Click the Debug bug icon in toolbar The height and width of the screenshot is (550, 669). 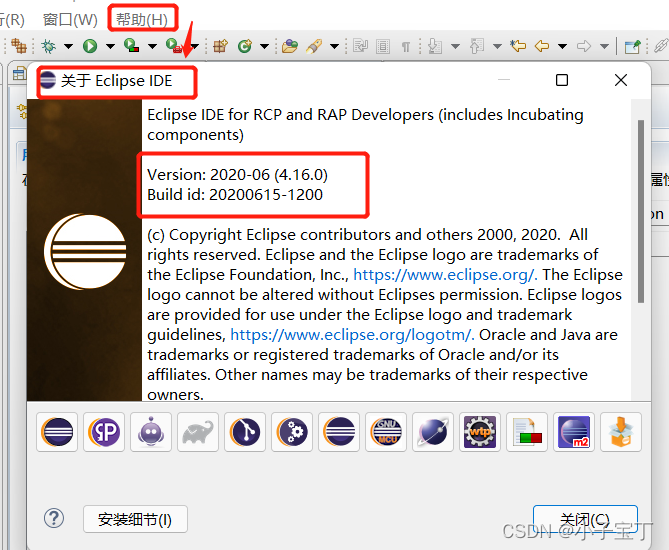(48, 46)
